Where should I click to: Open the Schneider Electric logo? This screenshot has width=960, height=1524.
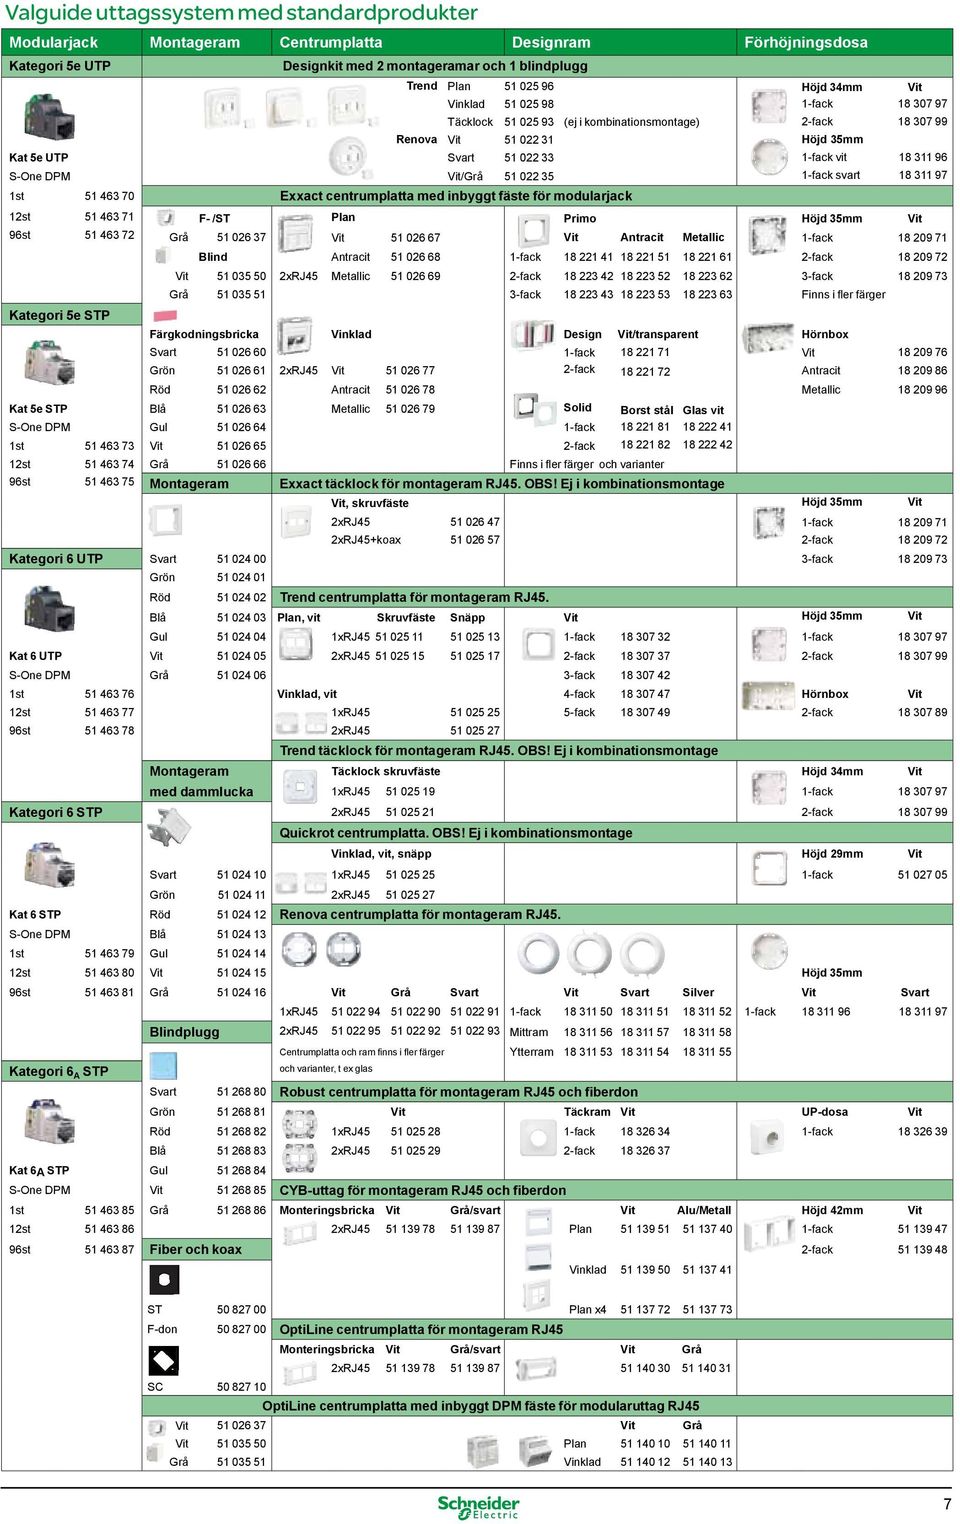tap(478, 1506)
